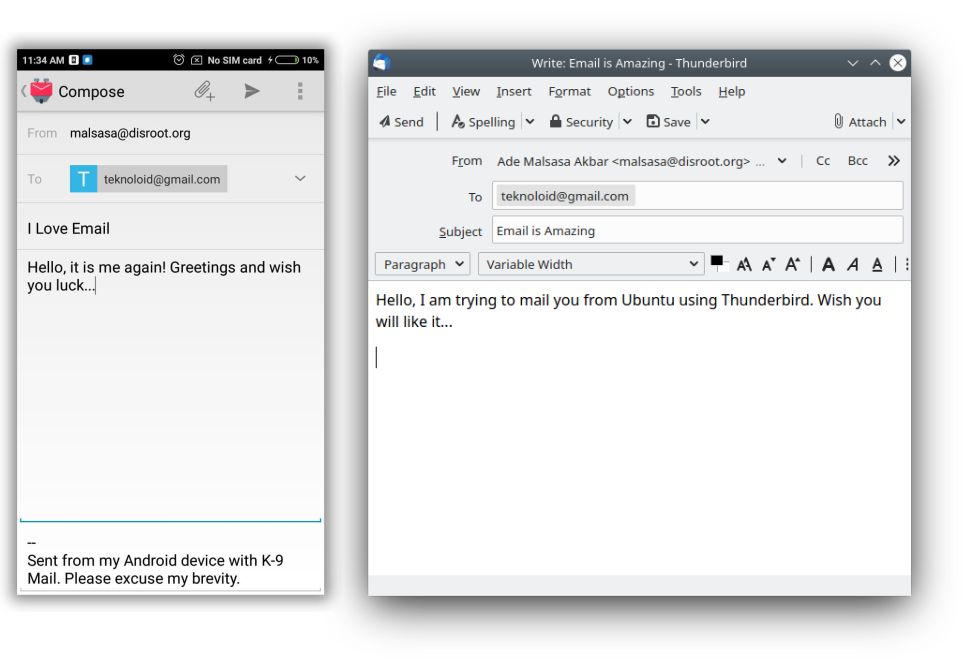Open the Options menu in Thunderbird
The width and height of the screenshot is (972, 668).
(x=630, y=92)
